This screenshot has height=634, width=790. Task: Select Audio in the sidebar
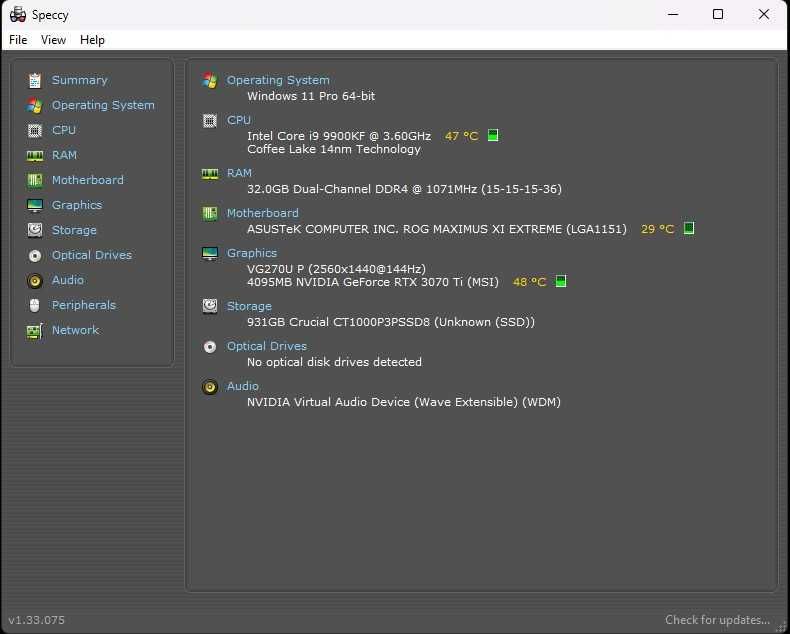pyautogui.click(x=68, y=280)
